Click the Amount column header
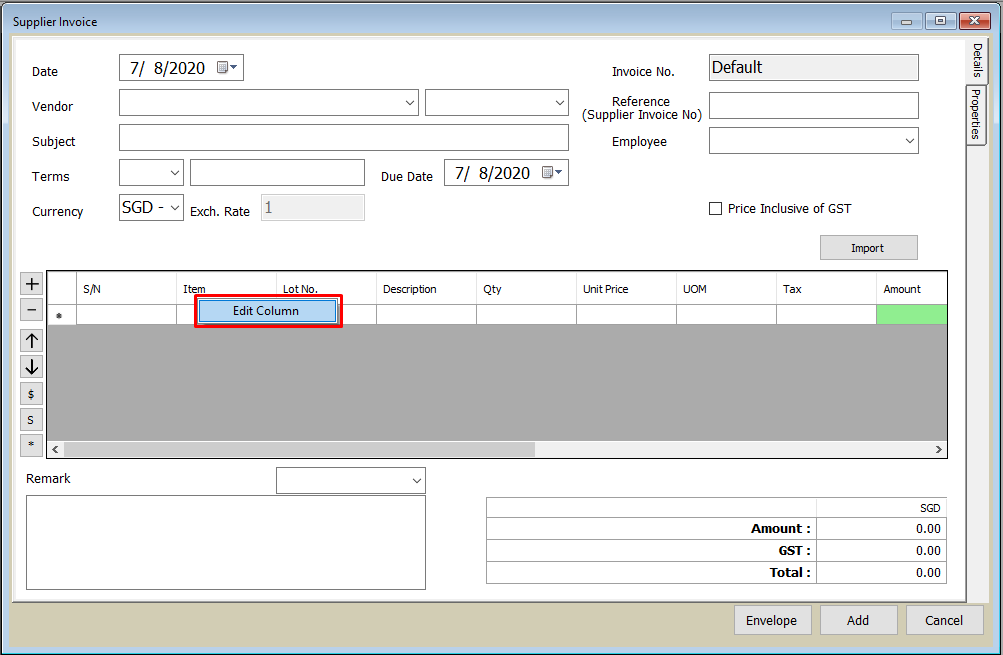The height and width of the screenshot is (655, 1003). coord(912,288)
